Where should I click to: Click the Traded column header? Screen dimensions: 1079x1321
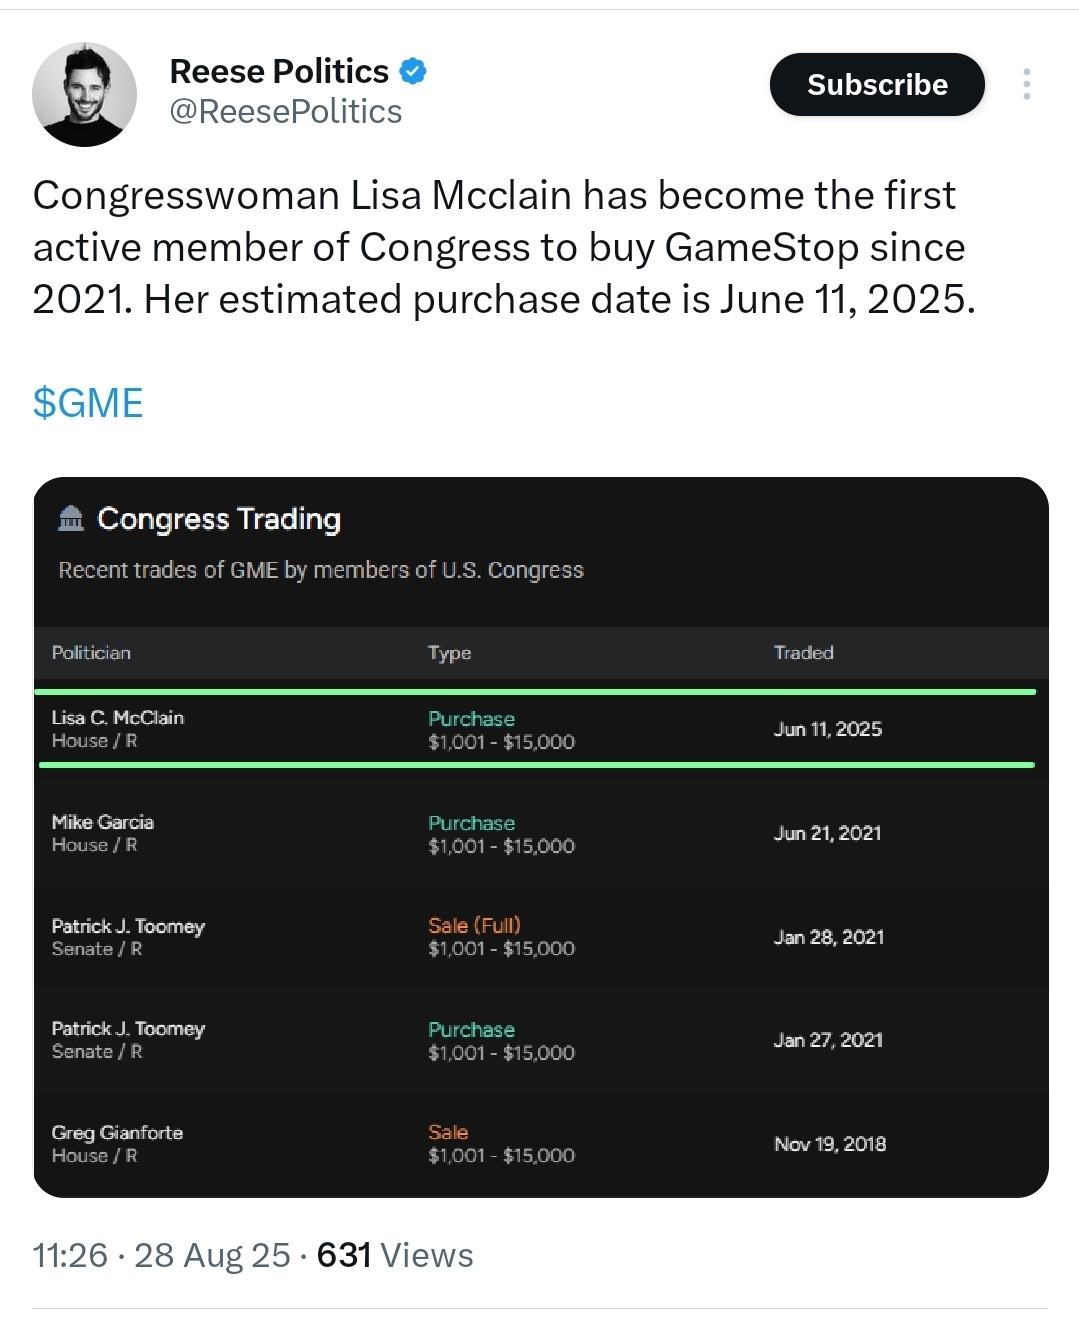pyautogui.click(x=803, y=652)
